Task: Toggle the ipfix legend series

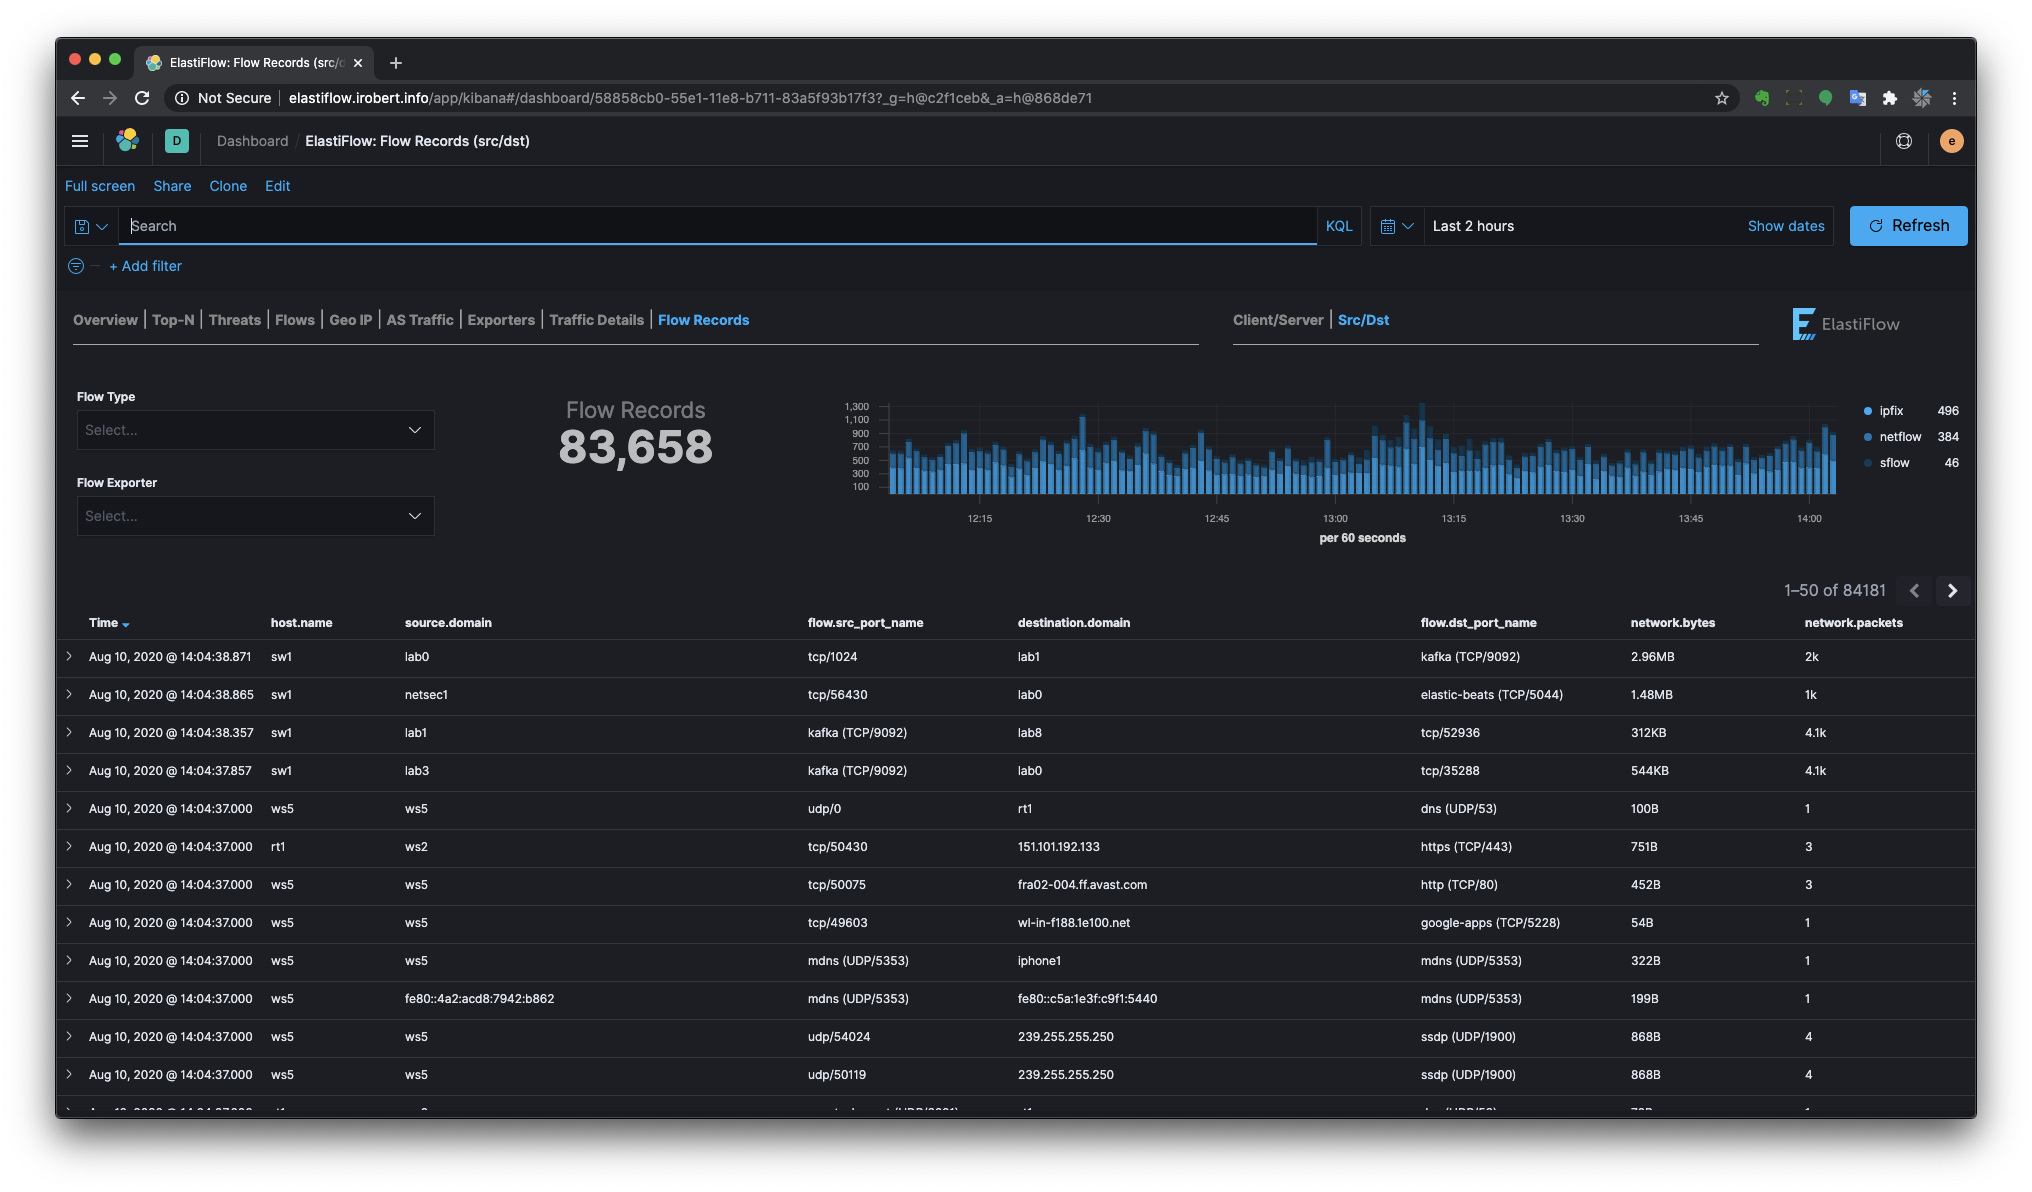Action: point(1891,411)
